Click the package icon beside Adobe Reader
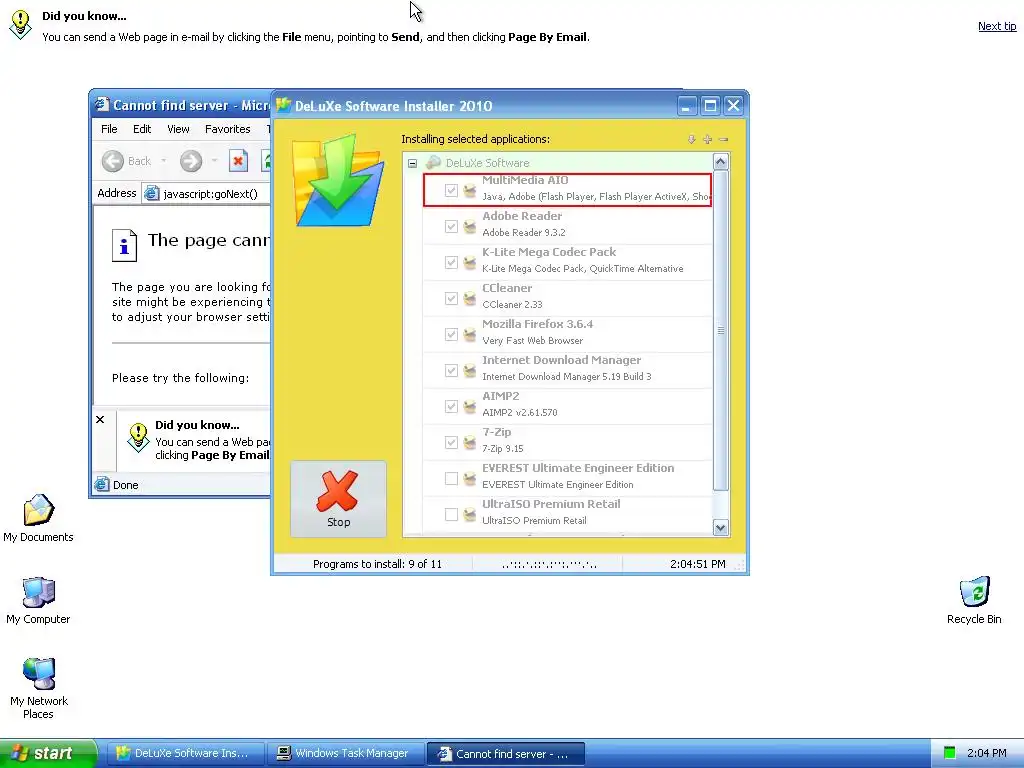 [470, 226]
